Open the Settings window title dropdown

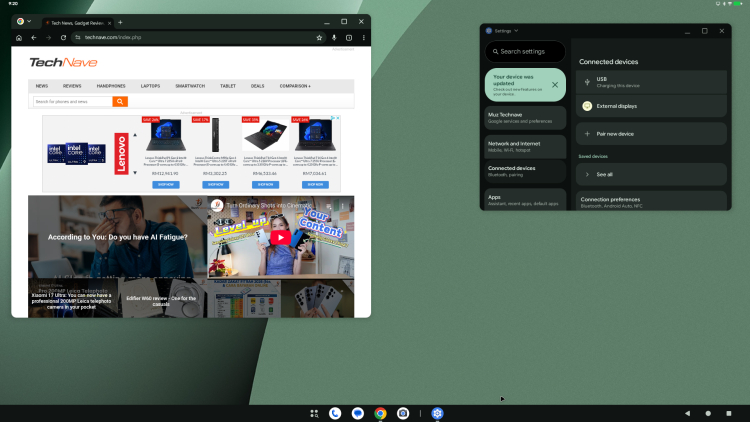[x=516, y=31]
